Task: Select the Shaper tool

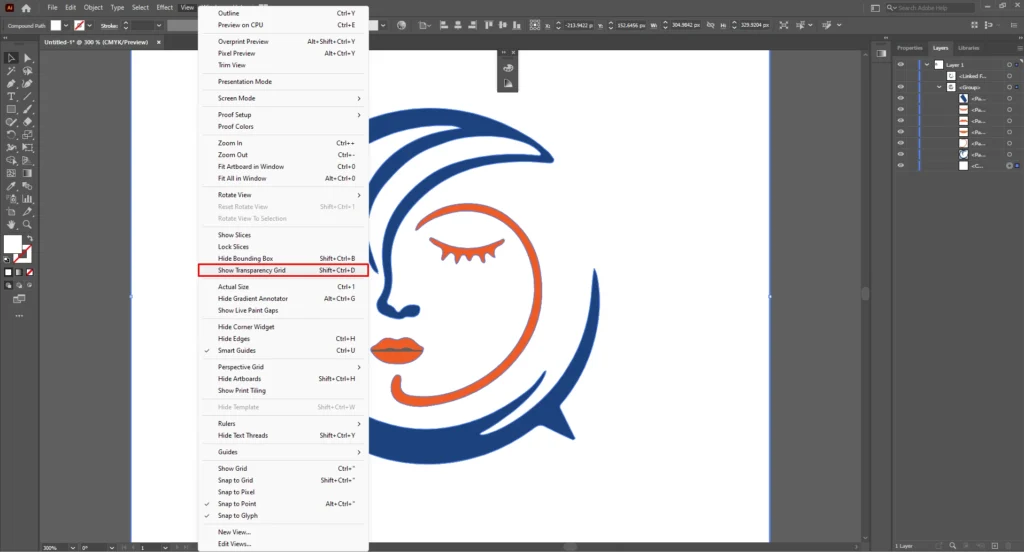Action: tap(11, 122)
